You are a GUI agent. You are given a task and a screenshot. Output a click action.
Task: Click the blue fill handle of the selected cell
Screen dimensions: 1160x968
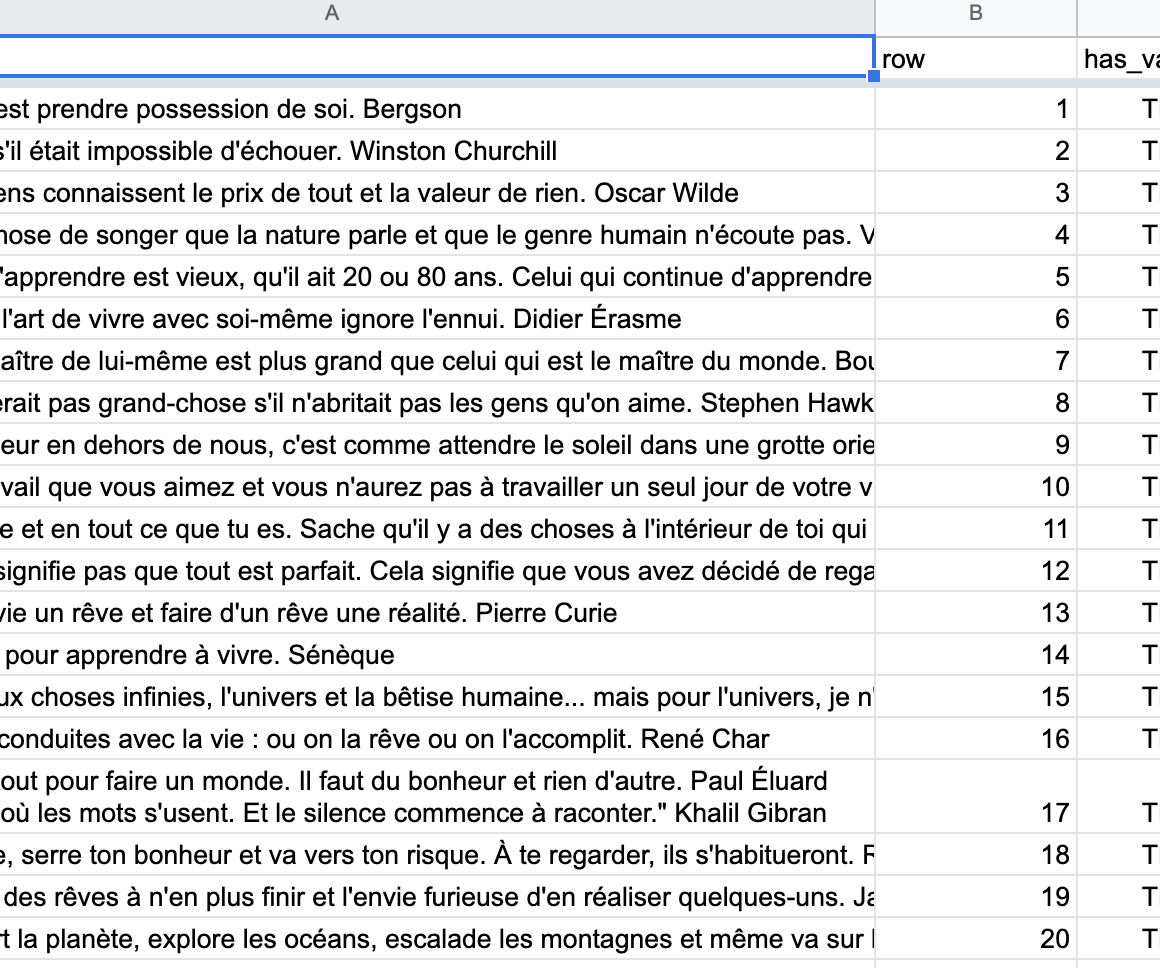875,76
